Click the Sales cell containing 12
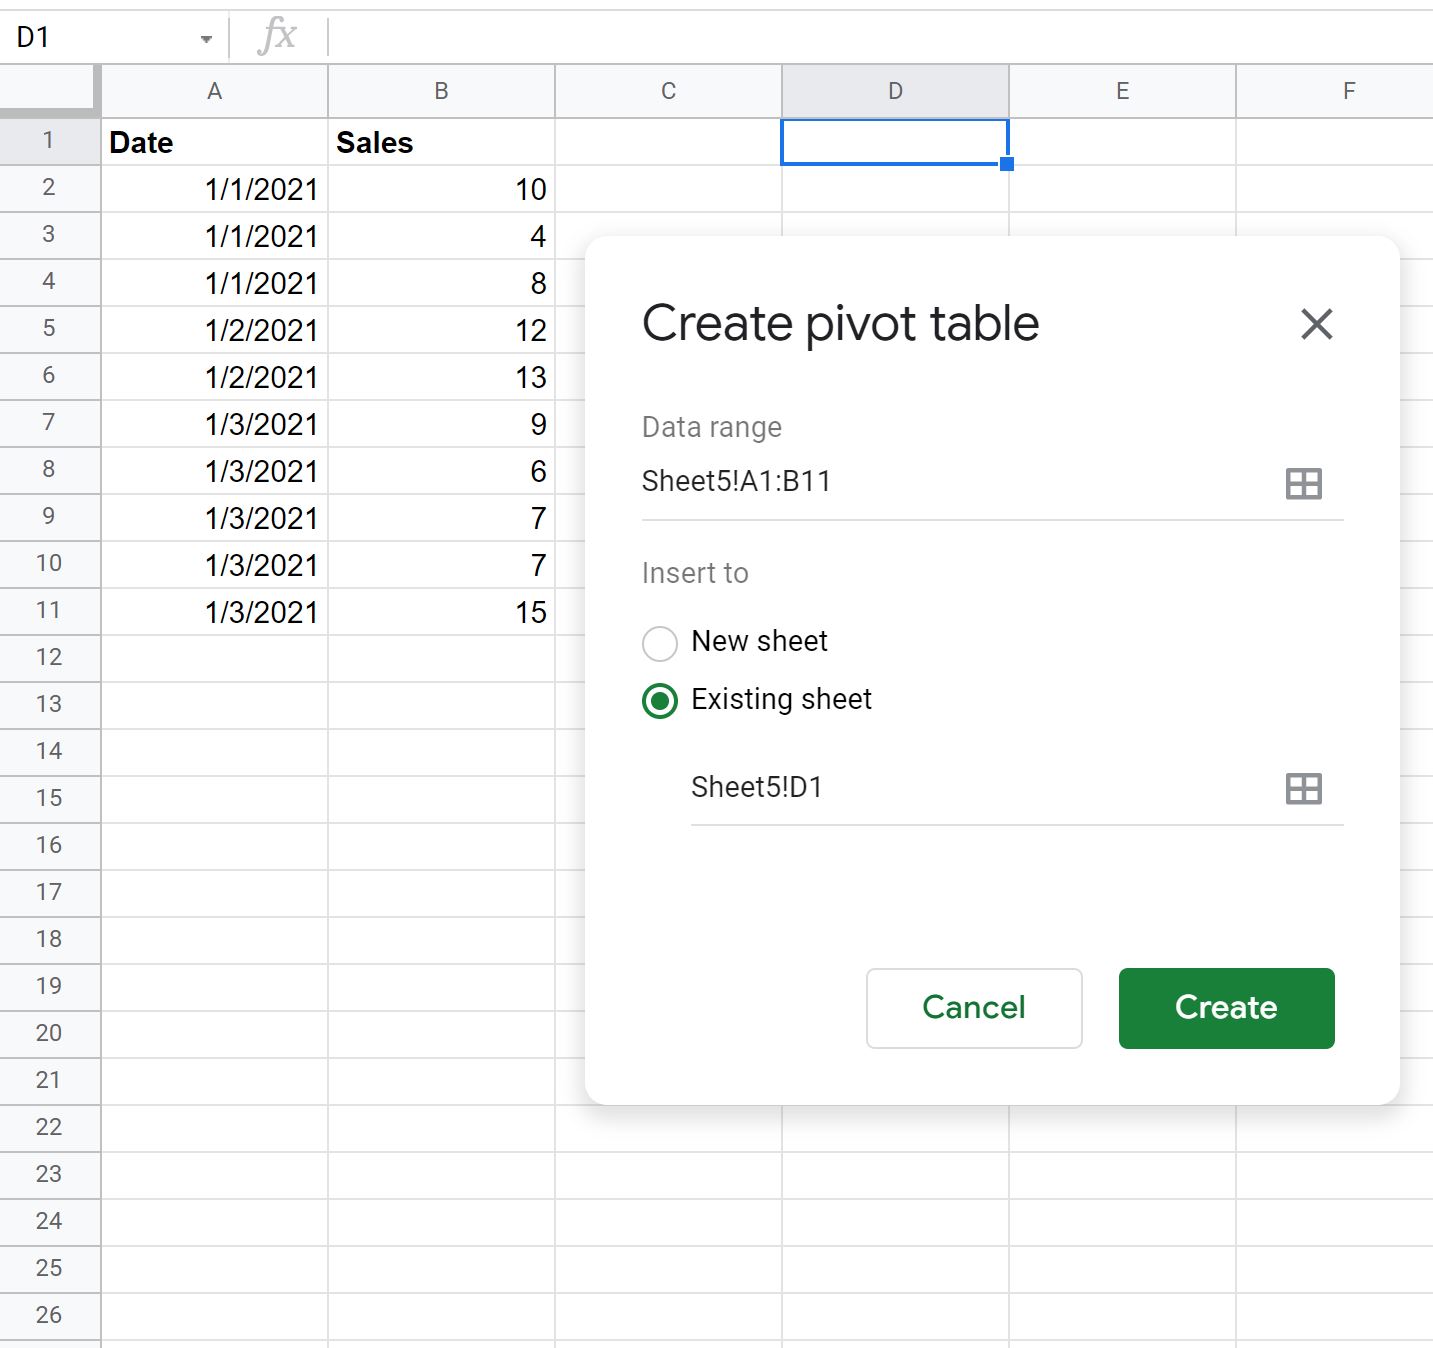Screen dimensions: 1433x1348 (441, 330)
